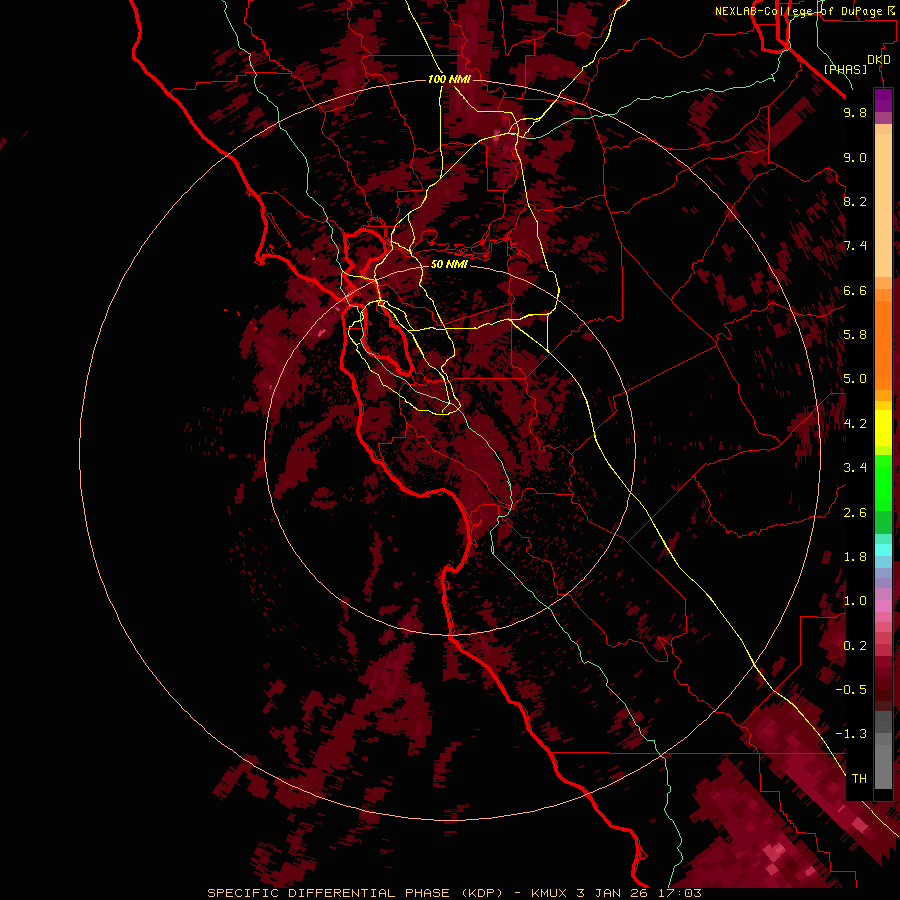
Task: Pick the orange segment of the color bar
Action: pyautogui.click(x=883, y=345)
